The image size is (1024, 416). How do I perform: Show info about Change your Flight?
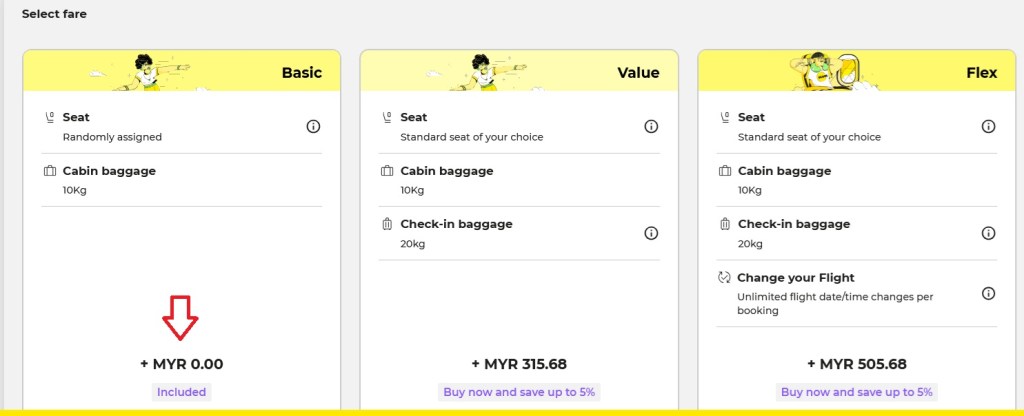988,293
